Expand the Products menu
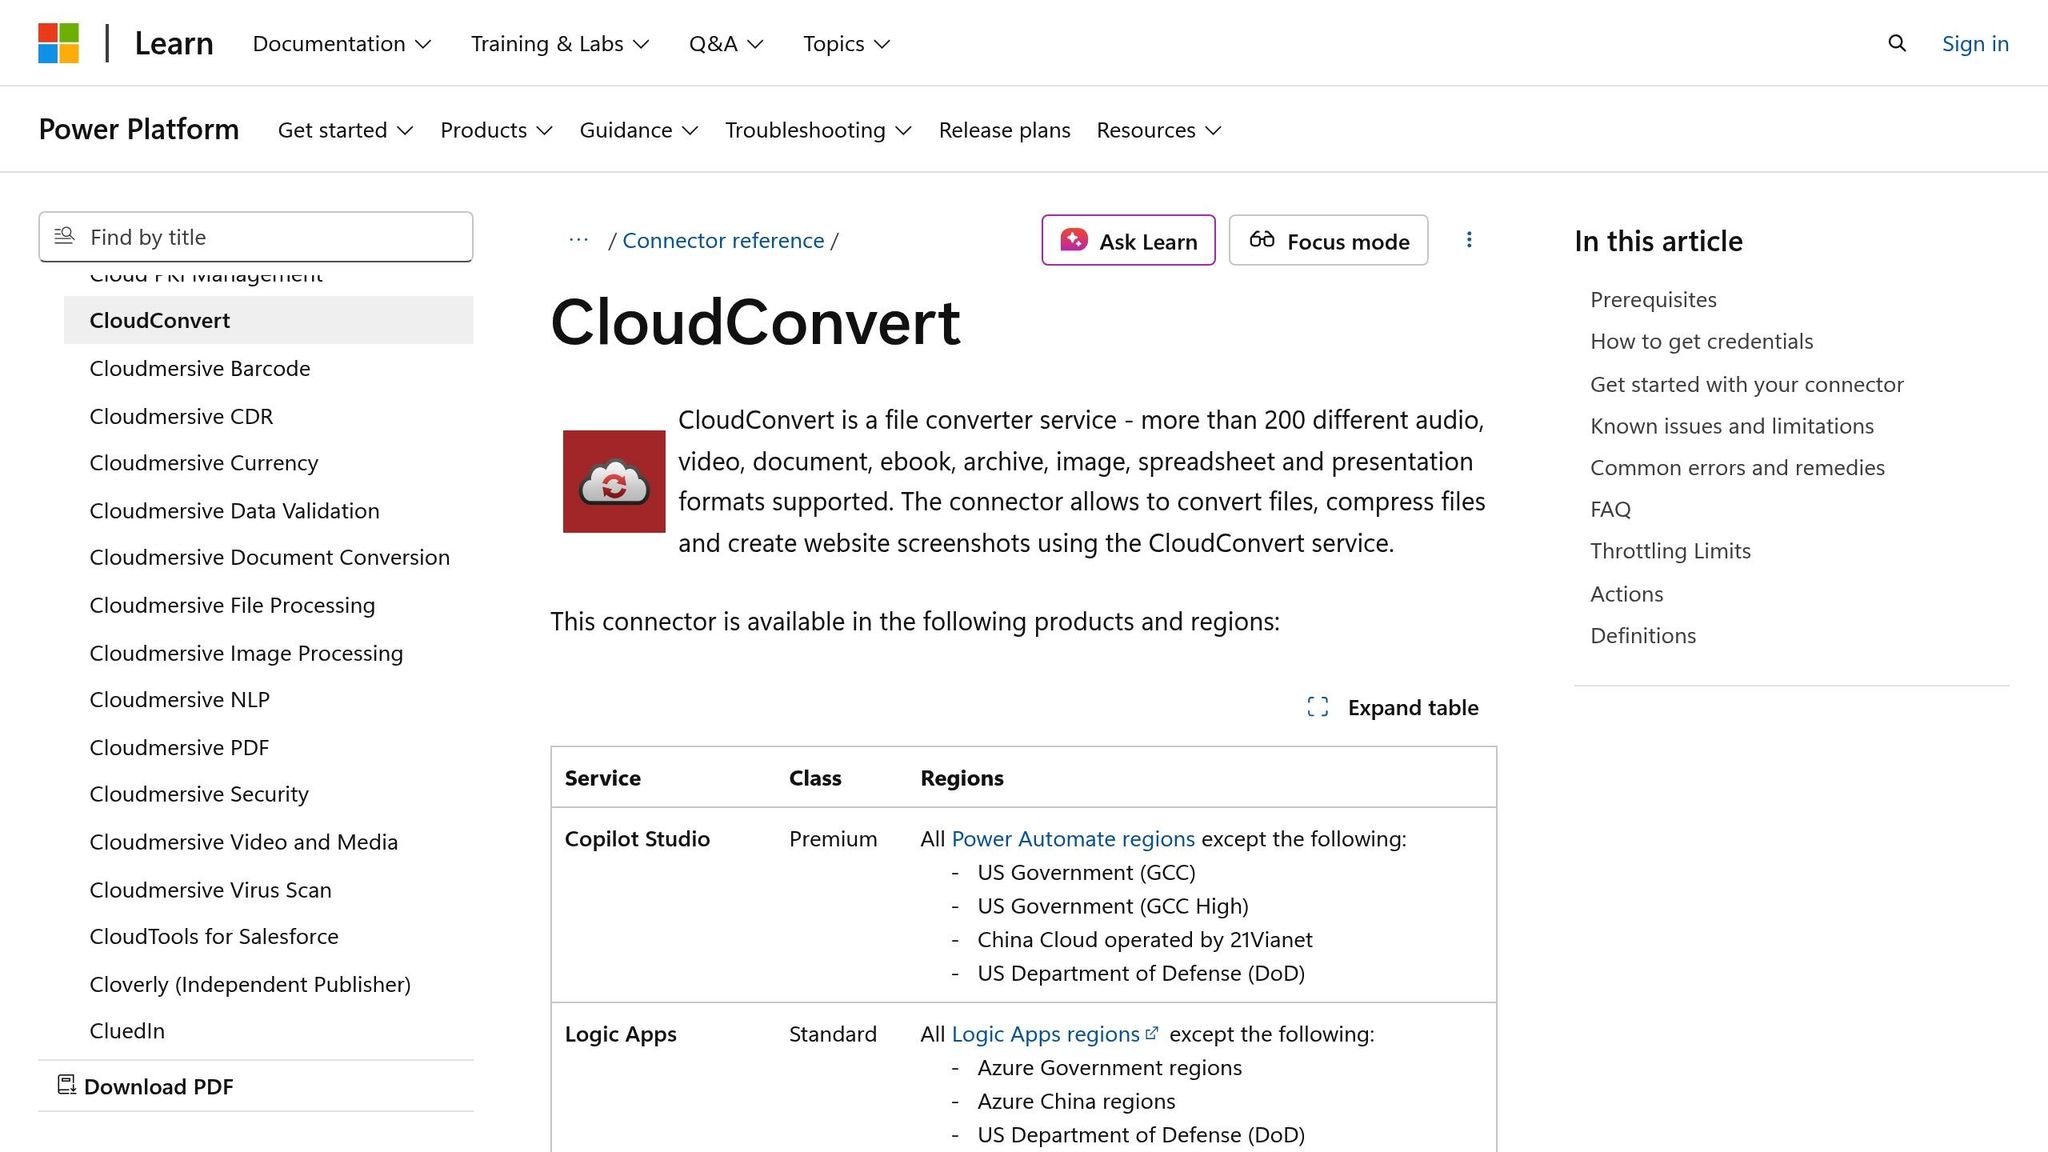This screenshot has height=1152, width=2048. pos(495,130)
